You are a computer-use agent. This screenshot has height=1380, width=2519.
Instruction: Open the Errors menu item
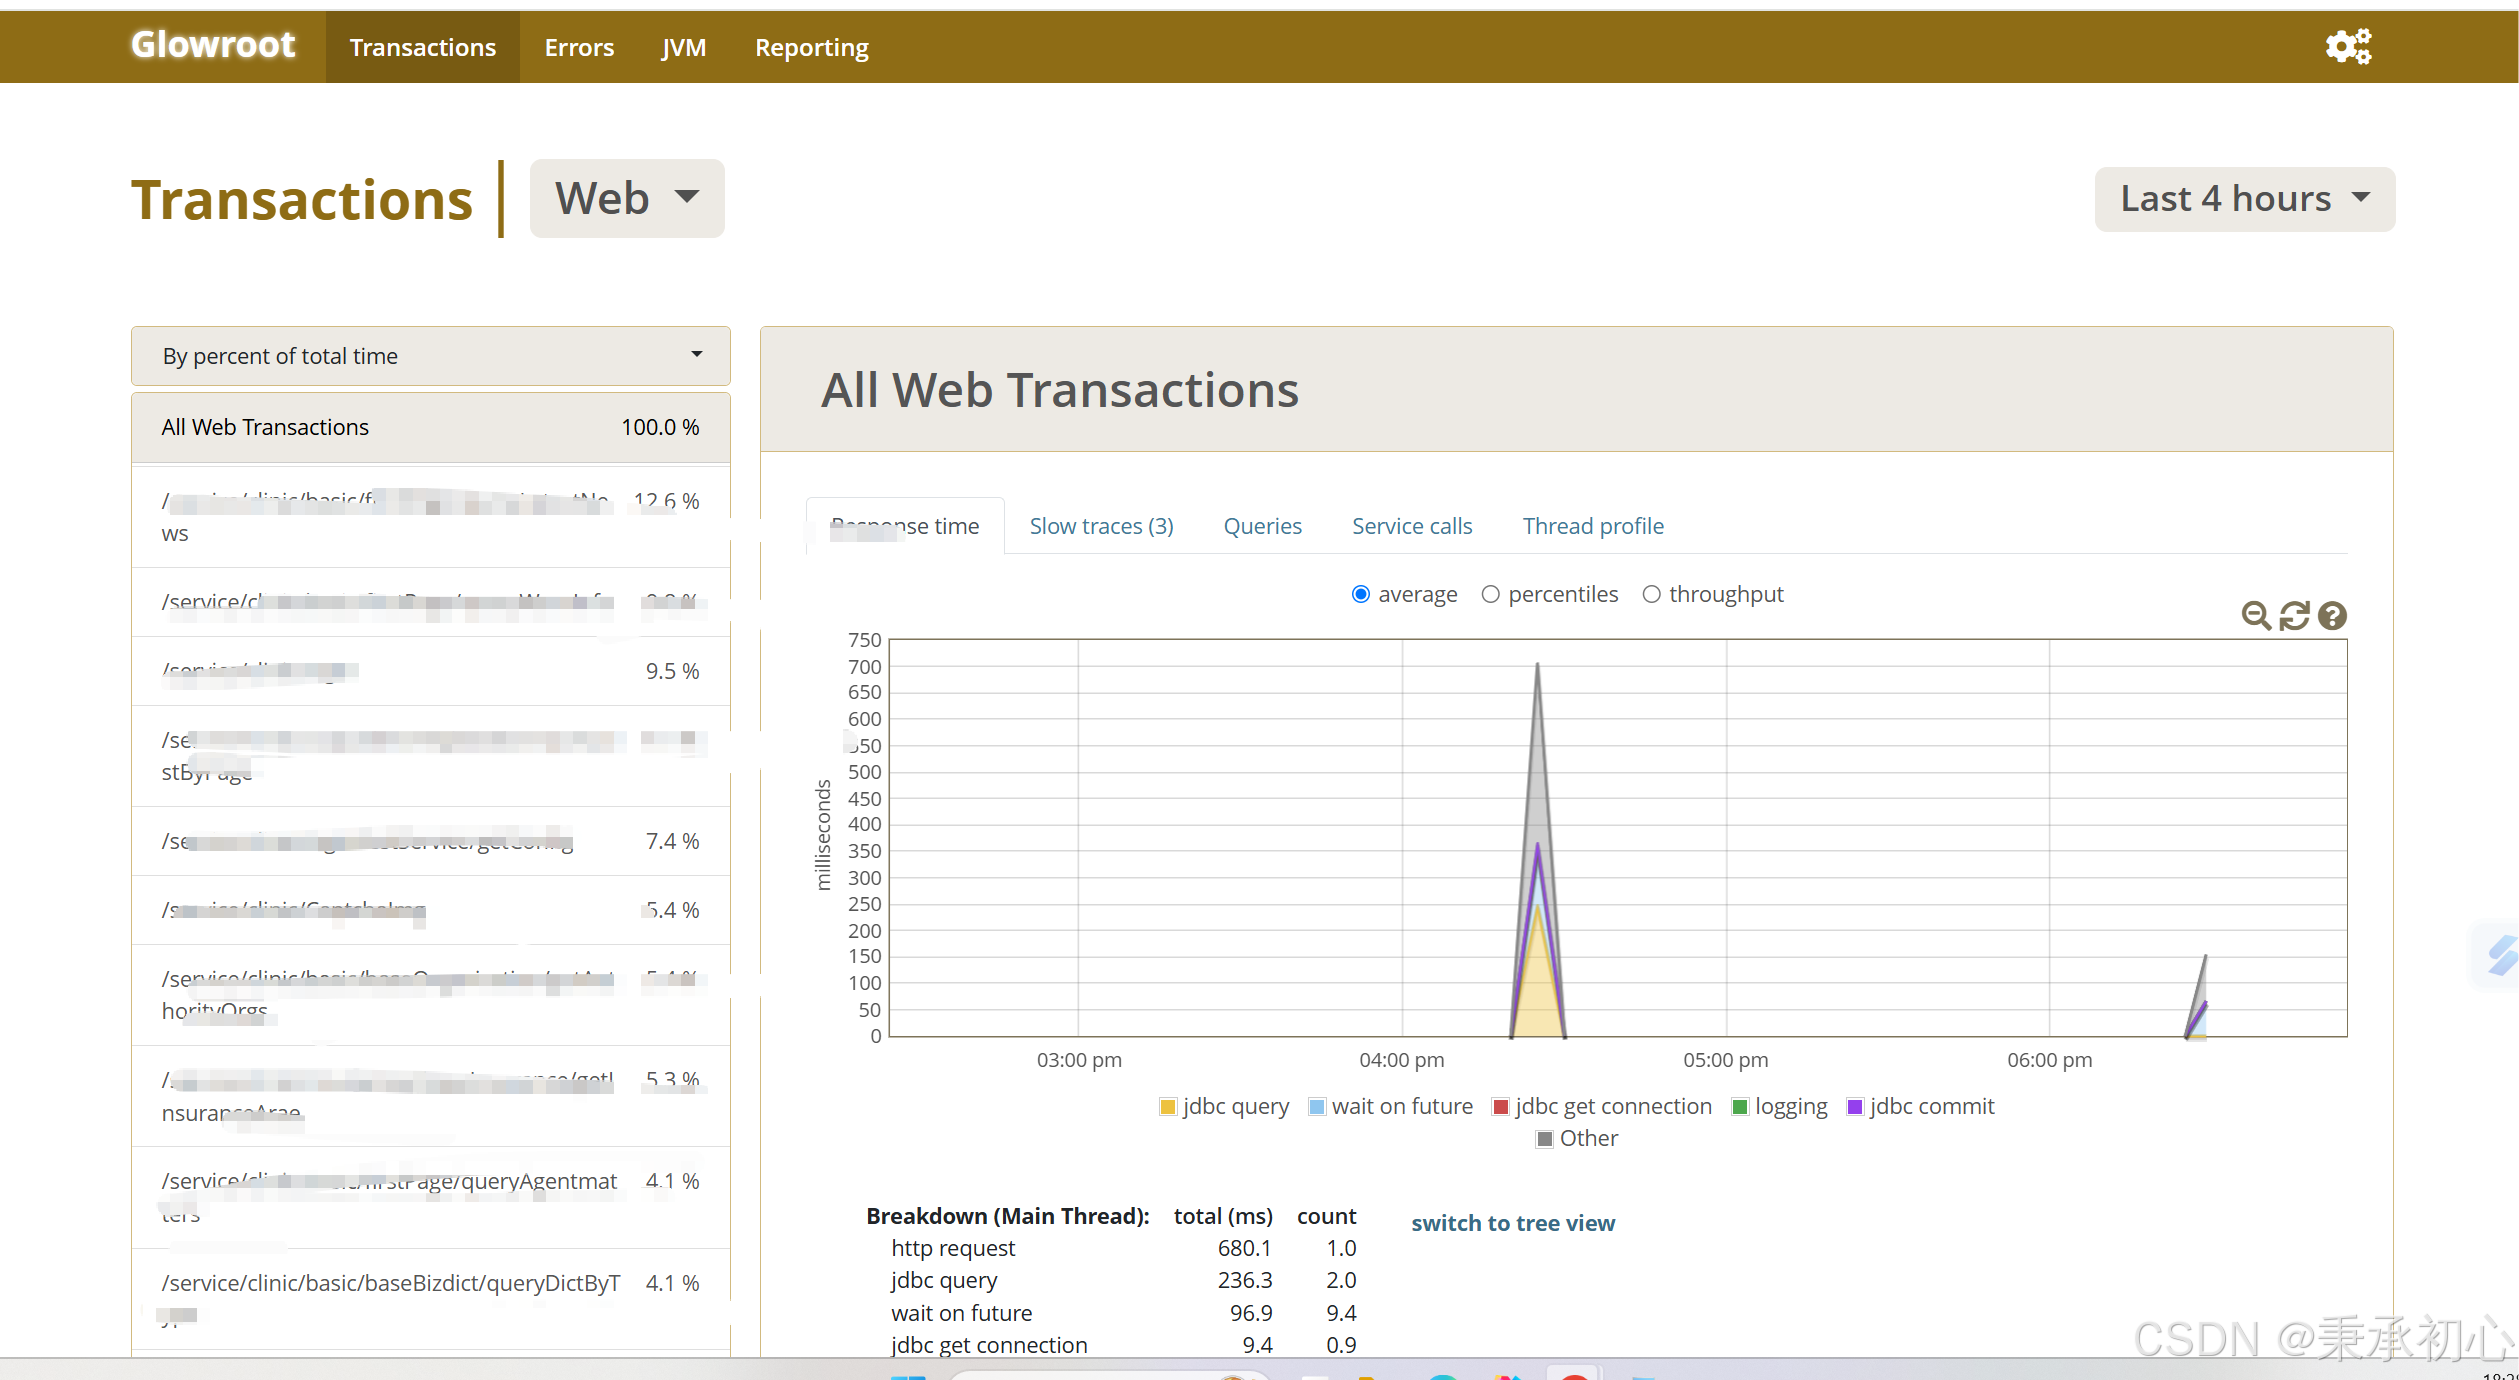(579, 47)
